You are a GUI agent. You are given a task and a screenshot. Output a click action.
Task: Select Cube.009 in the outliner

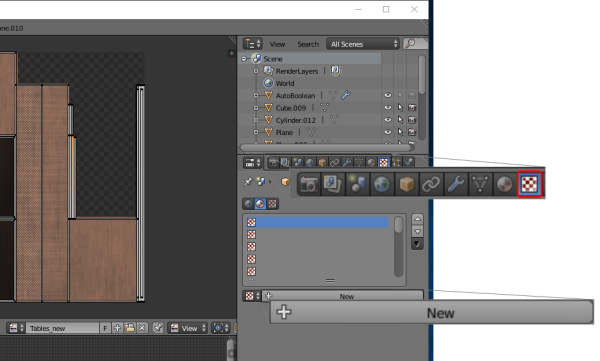[291, 108]
